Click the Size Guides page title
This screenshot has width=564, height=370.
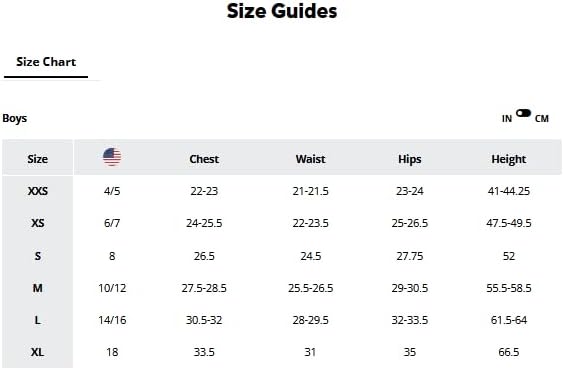(282, 10)
